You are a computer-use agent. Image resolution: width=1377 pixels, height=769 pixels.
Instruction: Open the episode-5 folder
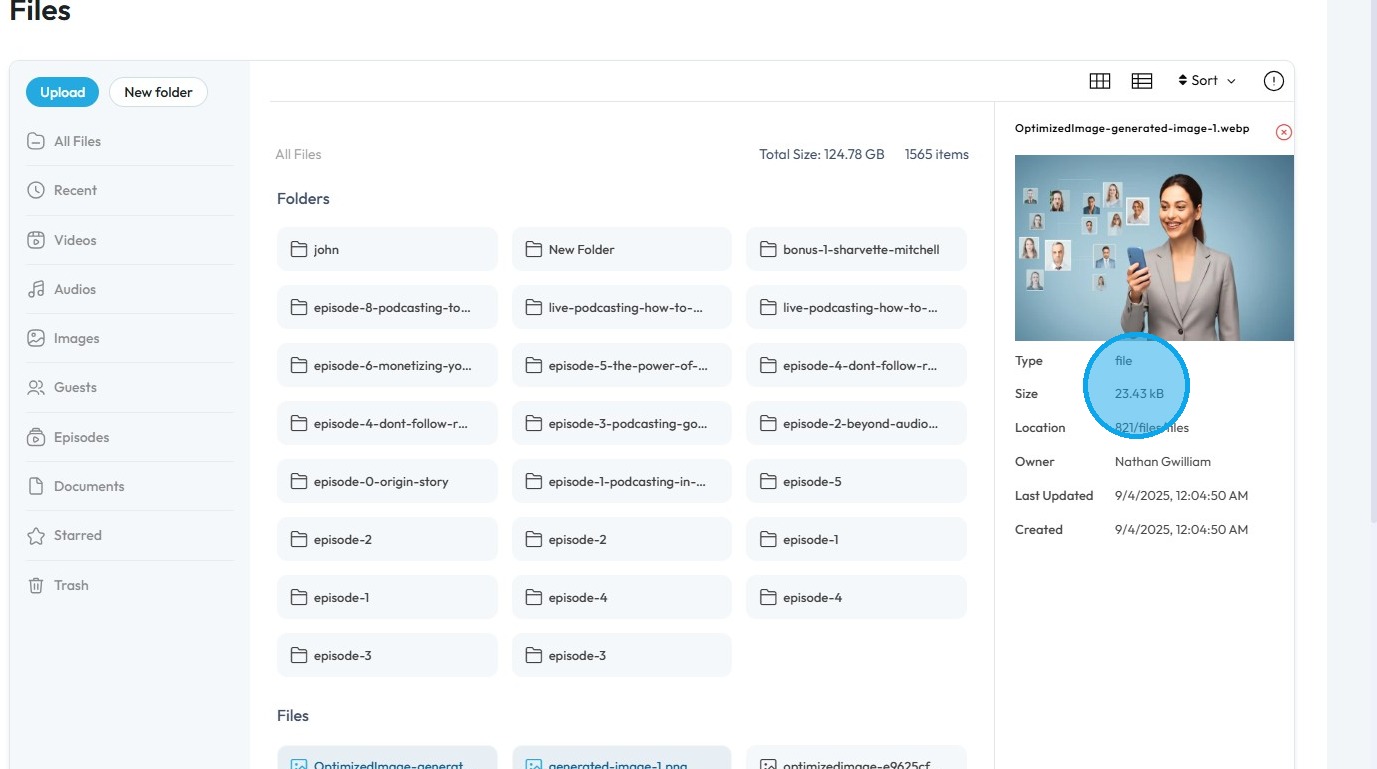pyautogui.click(x=856, y=481)
